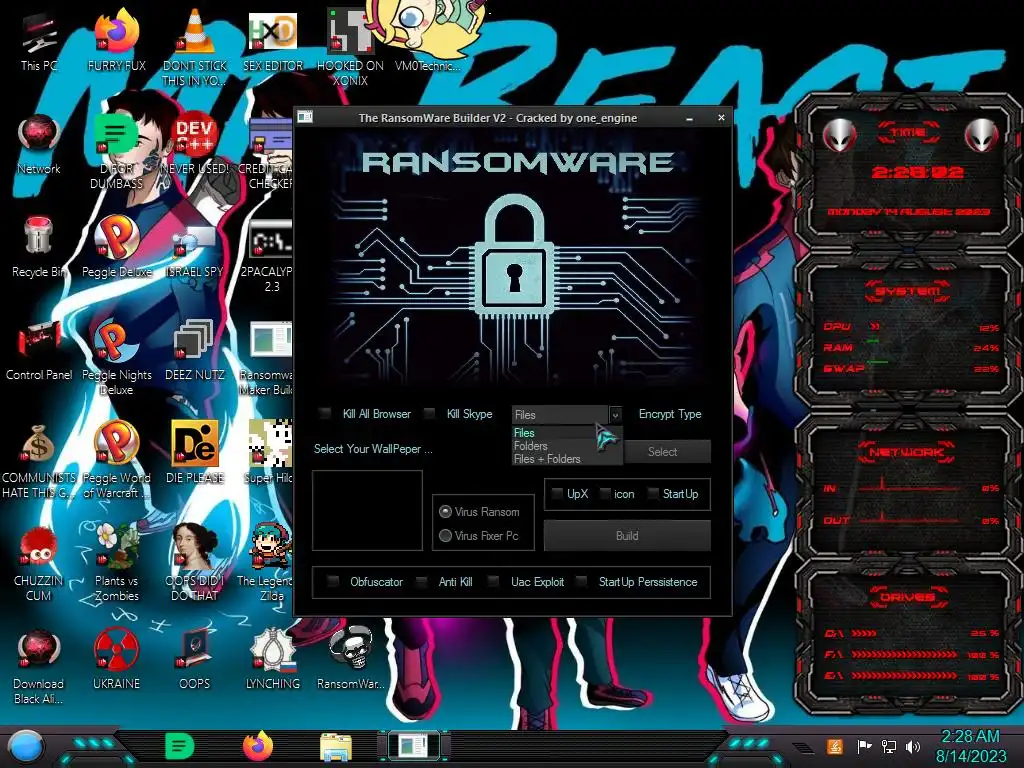Image resolution: width=1024 pixels, height=768 pixels.
Task: Click the volume speaker tray icon
Action: (x=912, y=746)
